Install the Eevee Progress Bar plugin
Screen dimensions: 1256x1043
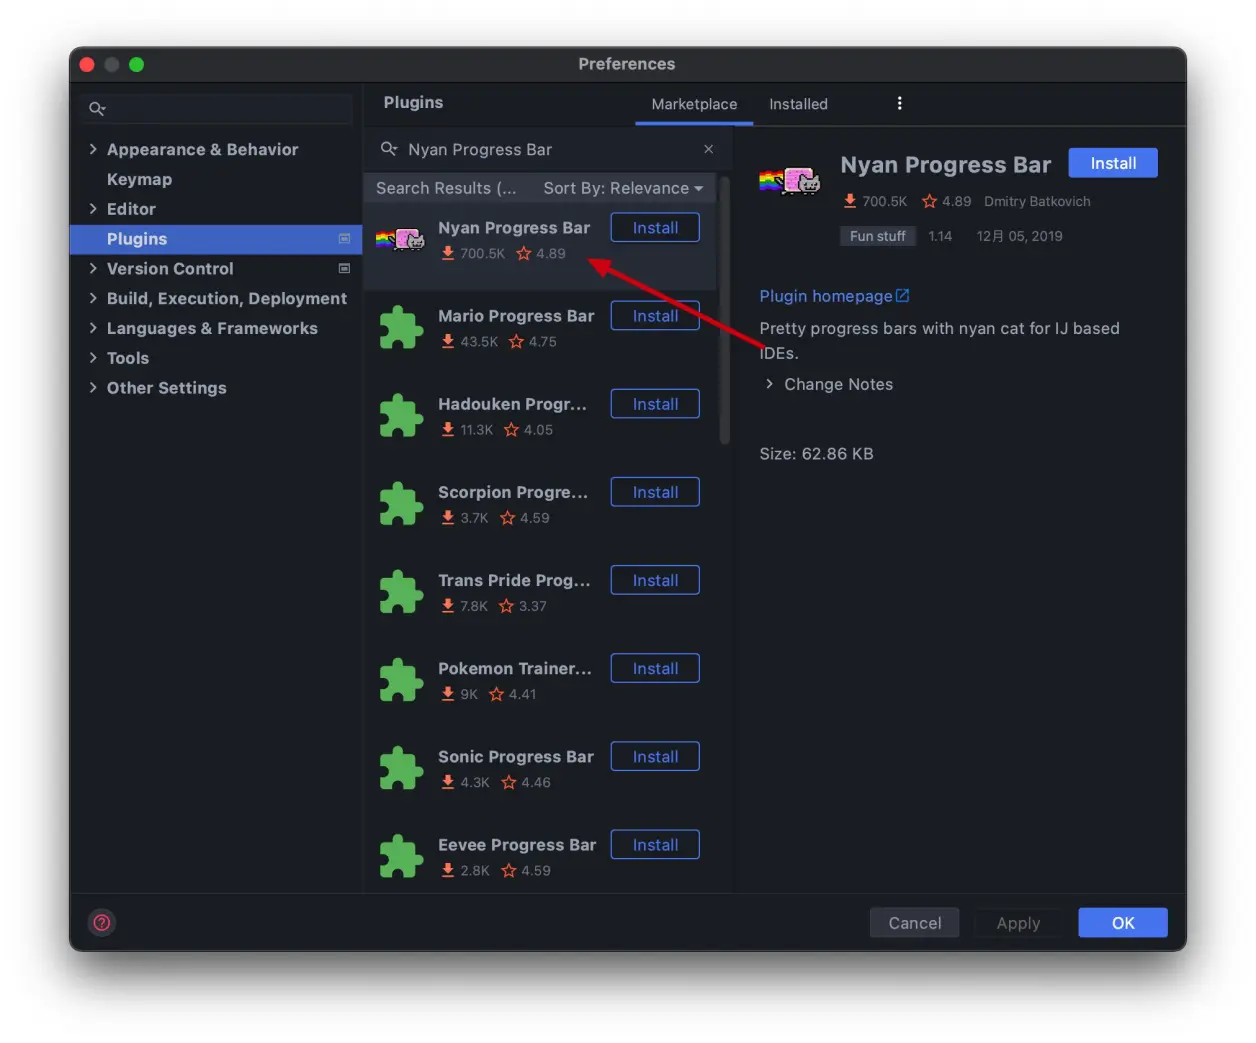(655, 845)
